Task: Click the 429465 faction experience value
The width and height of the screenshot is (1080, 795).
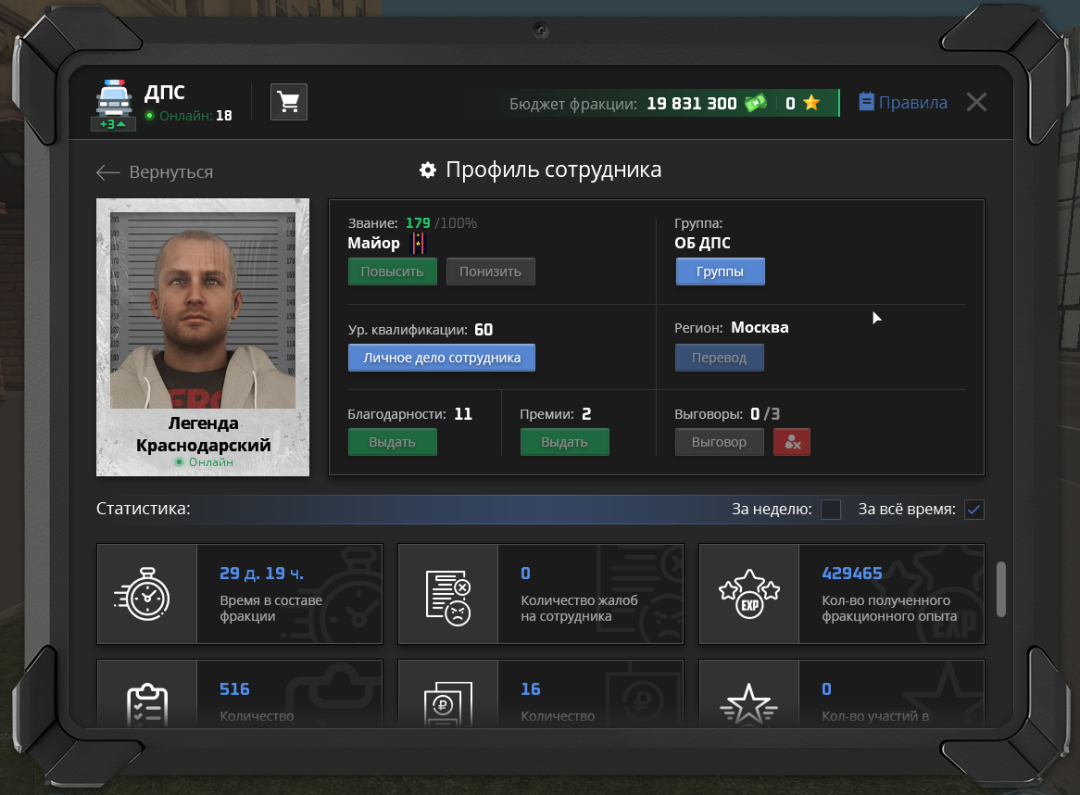Action: (852, 573)
